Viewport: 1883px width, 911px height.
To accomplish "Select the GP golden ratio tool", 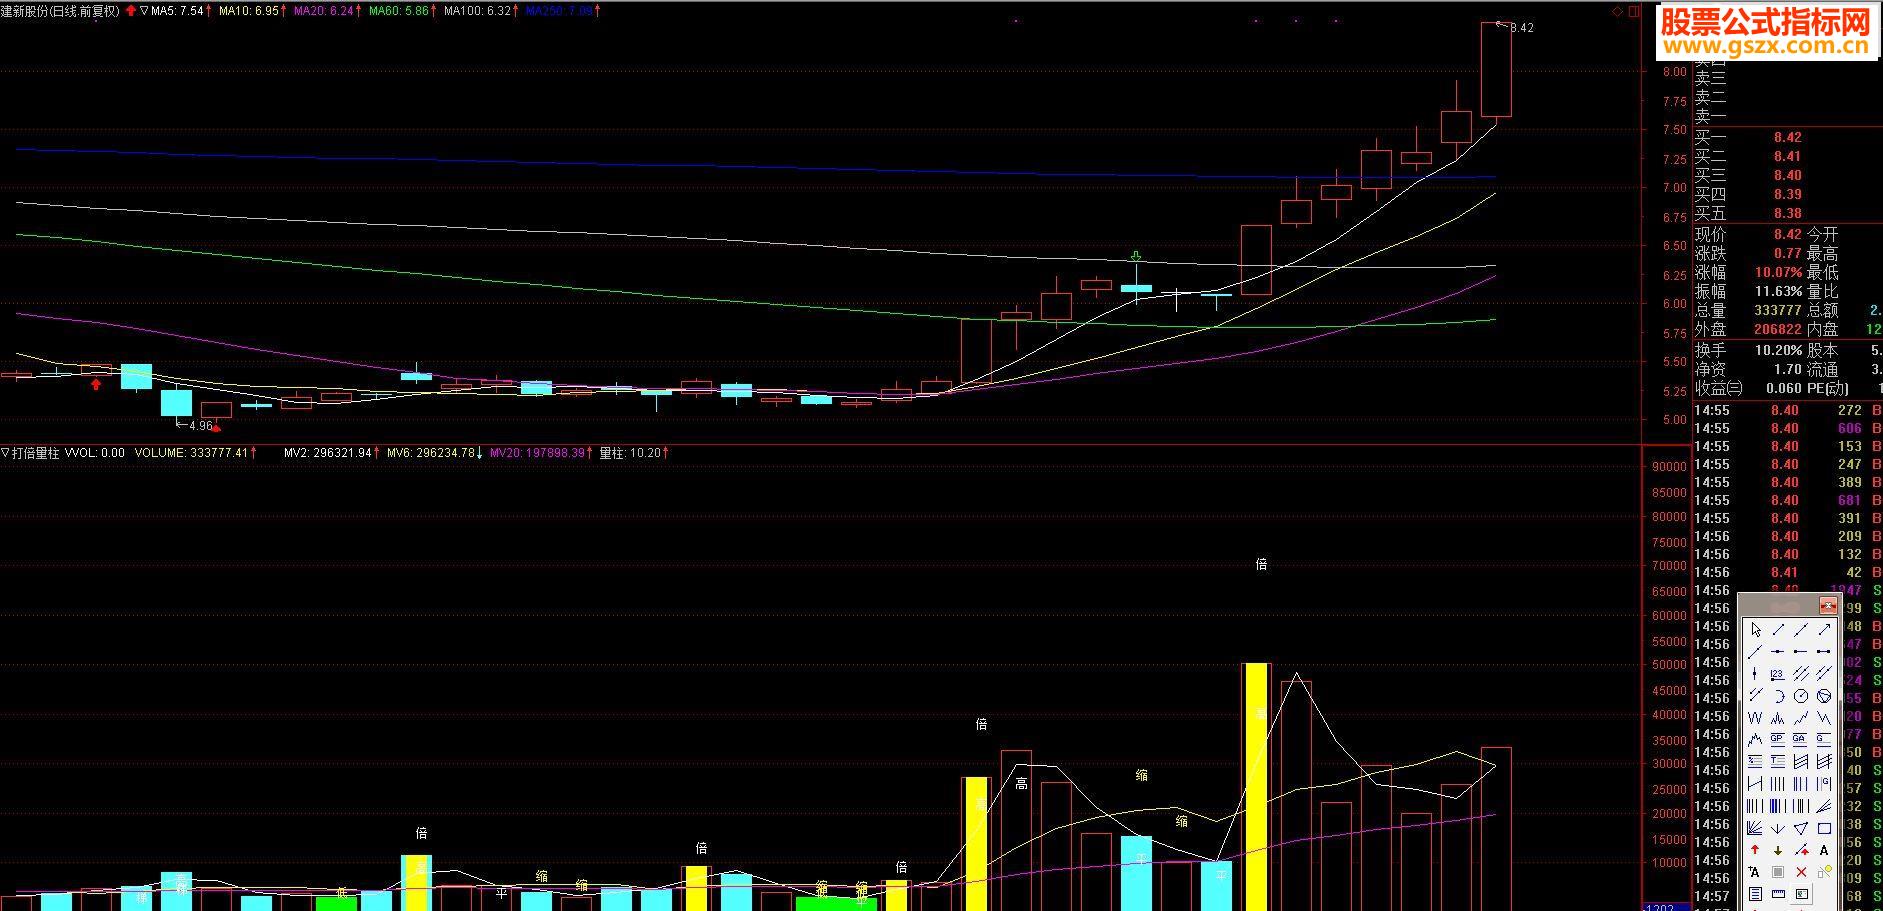I will point(1778,739).
